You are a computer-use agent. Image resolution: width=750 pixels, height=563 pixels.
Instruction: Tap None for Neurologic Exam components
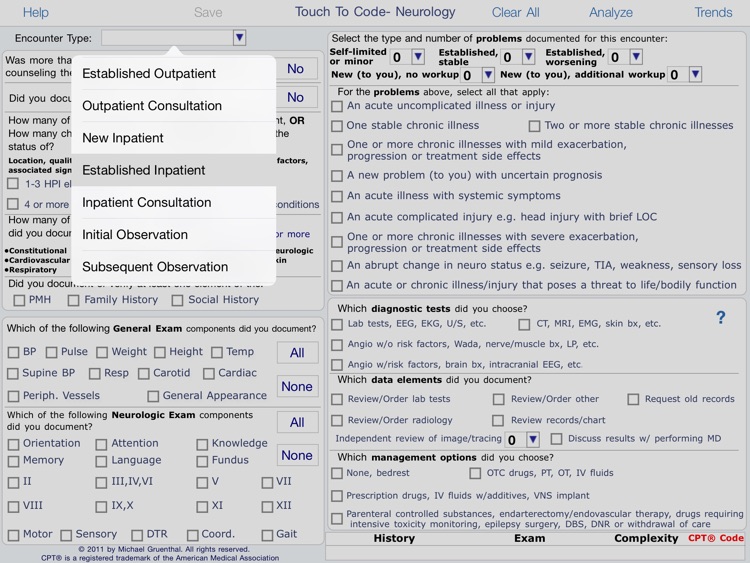[x=298, y=455]
